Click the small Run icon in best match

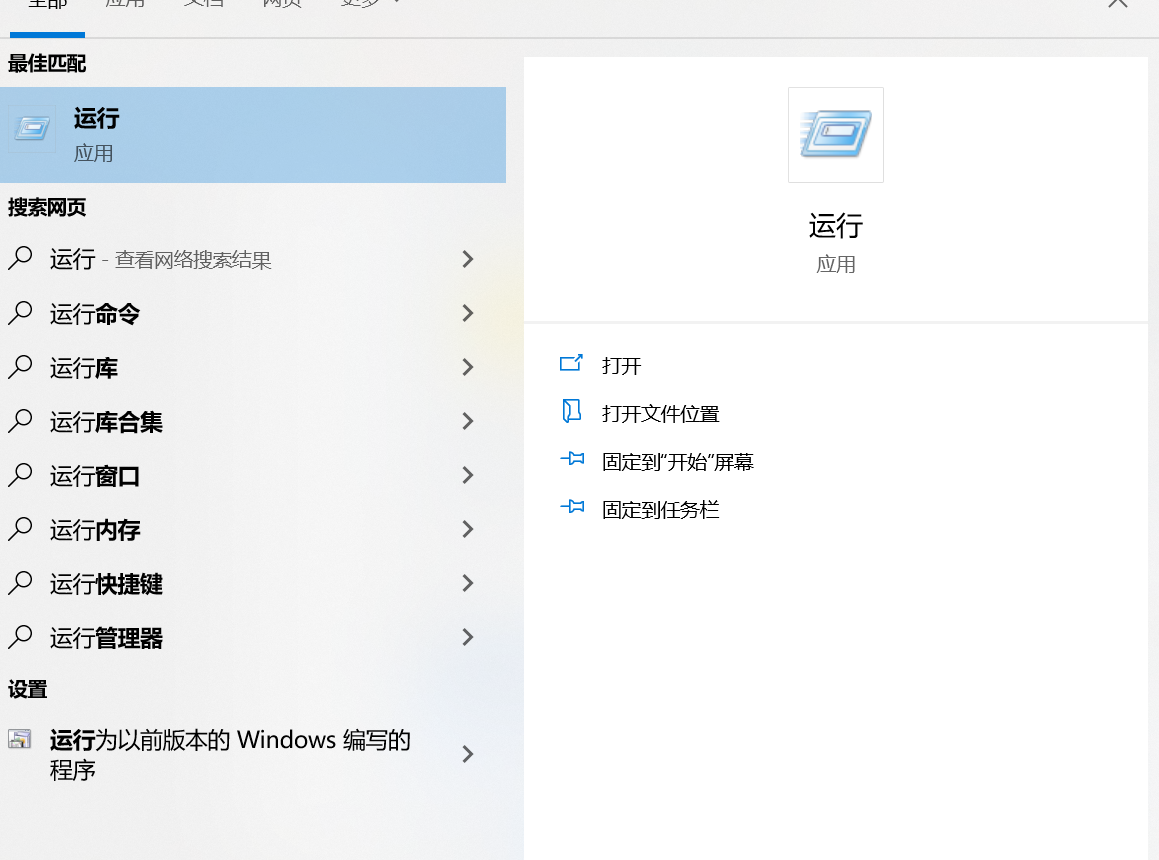(x=33, y=129)
